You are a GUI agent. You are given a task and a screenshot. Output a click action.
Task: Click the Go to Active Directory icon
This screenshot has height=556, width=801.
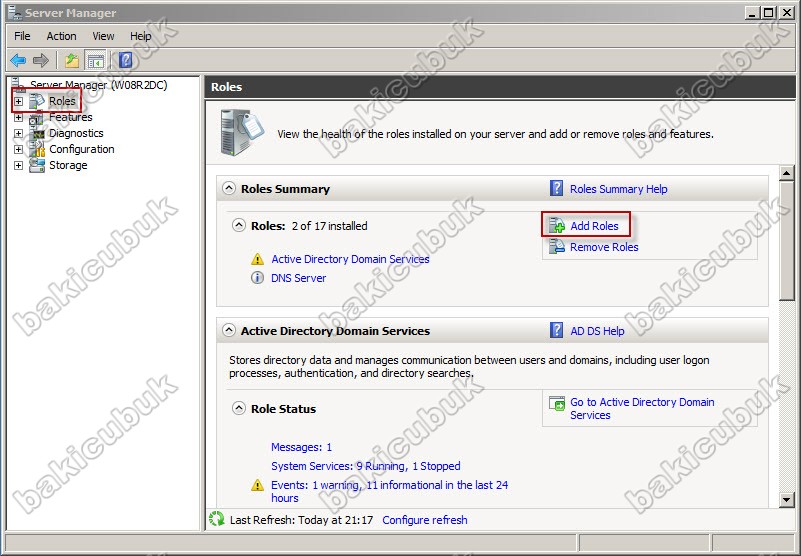click(557, 403)
